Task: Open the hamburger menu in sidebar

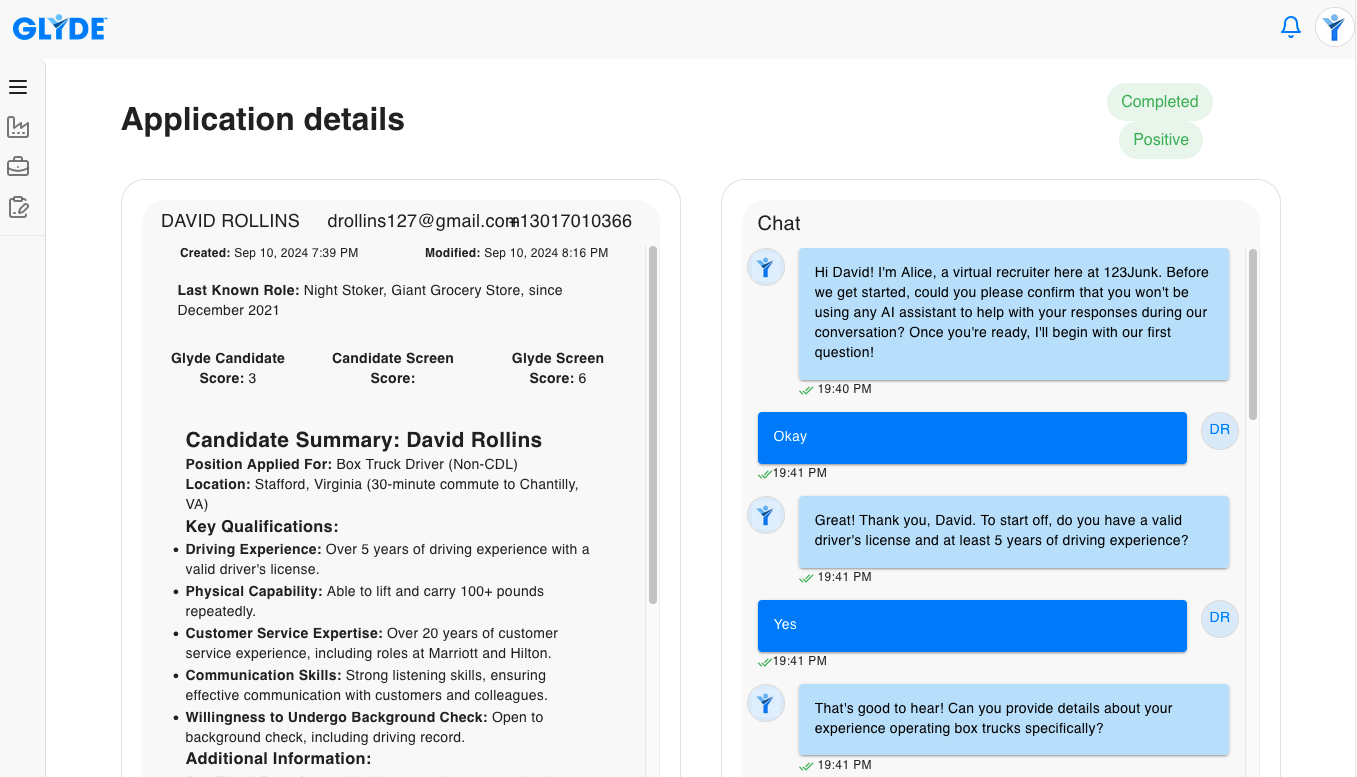Action: click(18, 87)
